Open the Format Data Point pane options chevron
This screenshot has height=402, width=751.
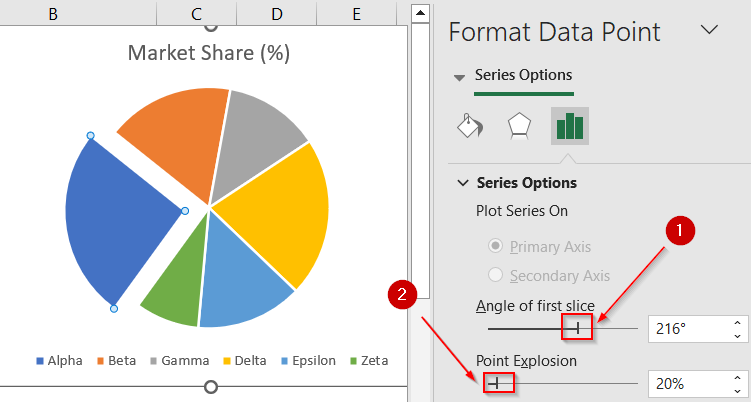pos(709,30)
